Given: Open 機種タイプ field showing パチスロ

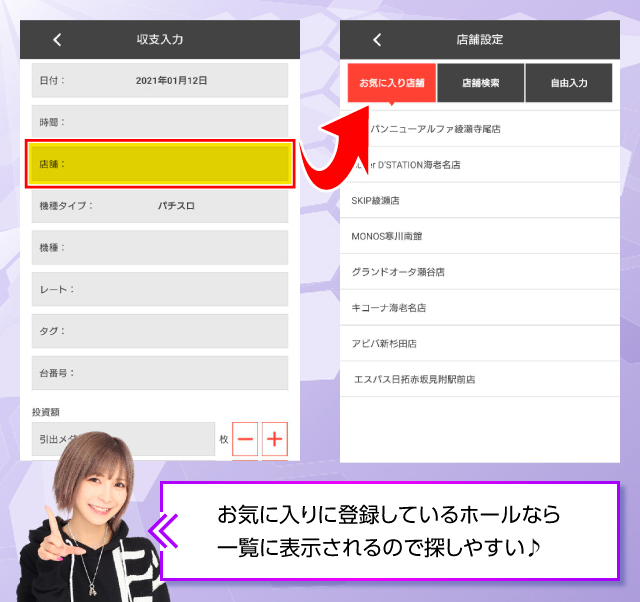Looking at the screenshot, I should click(160, 206).
